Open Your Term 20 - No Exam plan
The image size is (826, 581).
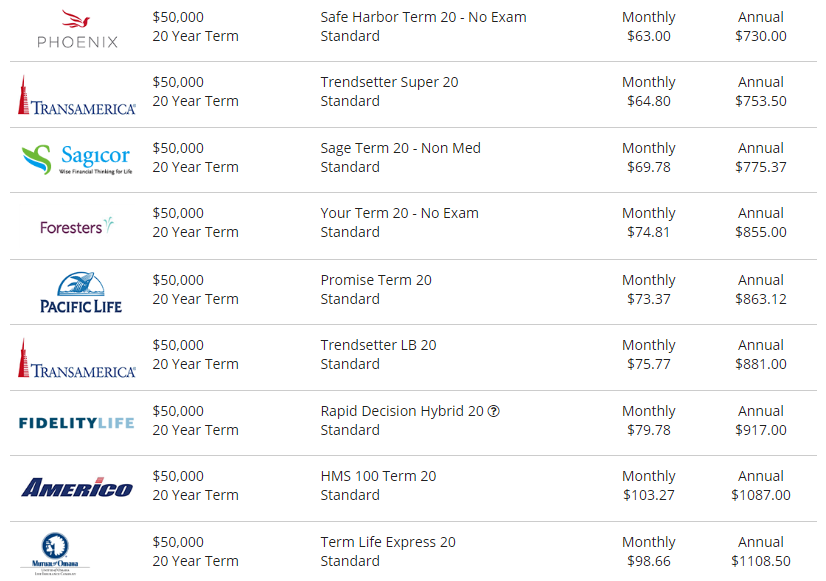pyautogui.click(x=399, y=213)
